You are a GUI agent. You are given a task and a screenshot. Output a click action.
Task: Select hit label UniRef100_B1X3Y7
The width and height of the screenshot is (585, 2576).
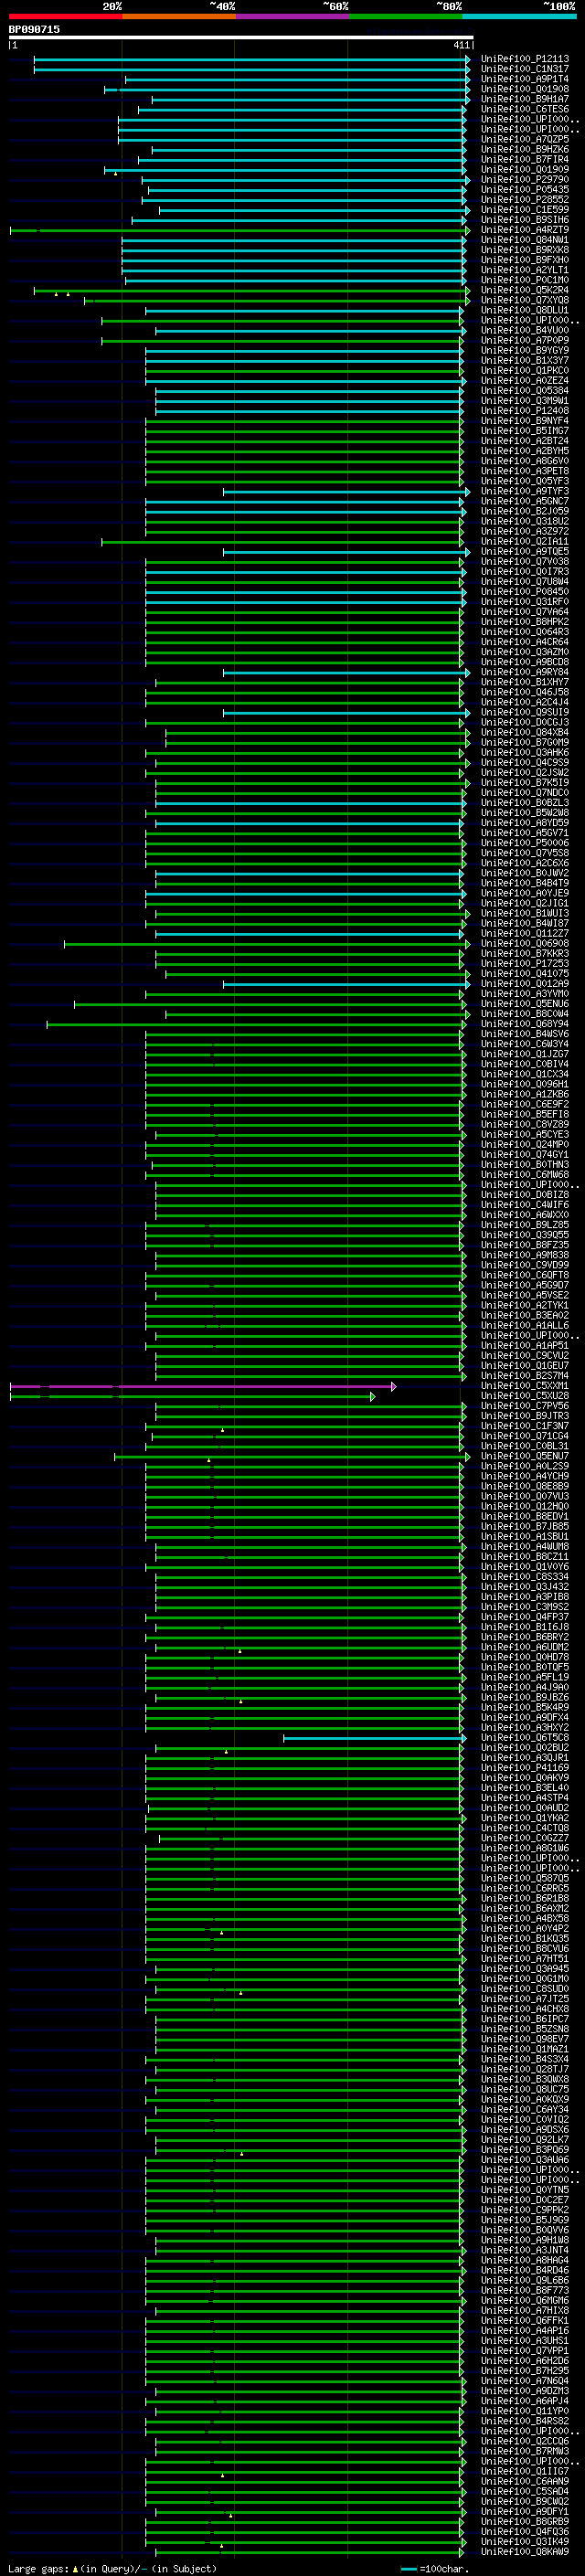(524, 361)
